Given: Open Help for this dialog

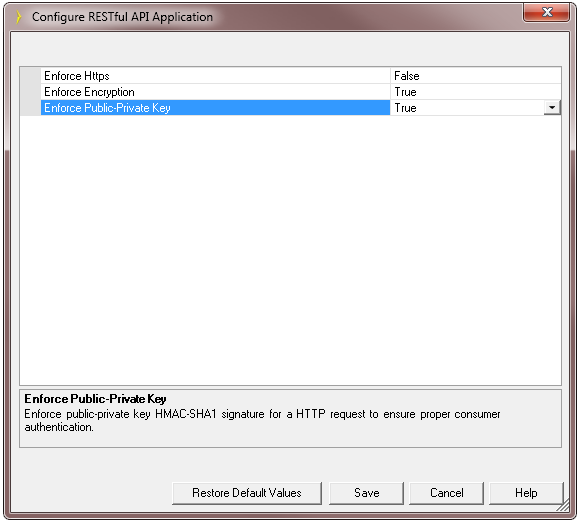Looking at the screenshot, I should coord(526,493).
